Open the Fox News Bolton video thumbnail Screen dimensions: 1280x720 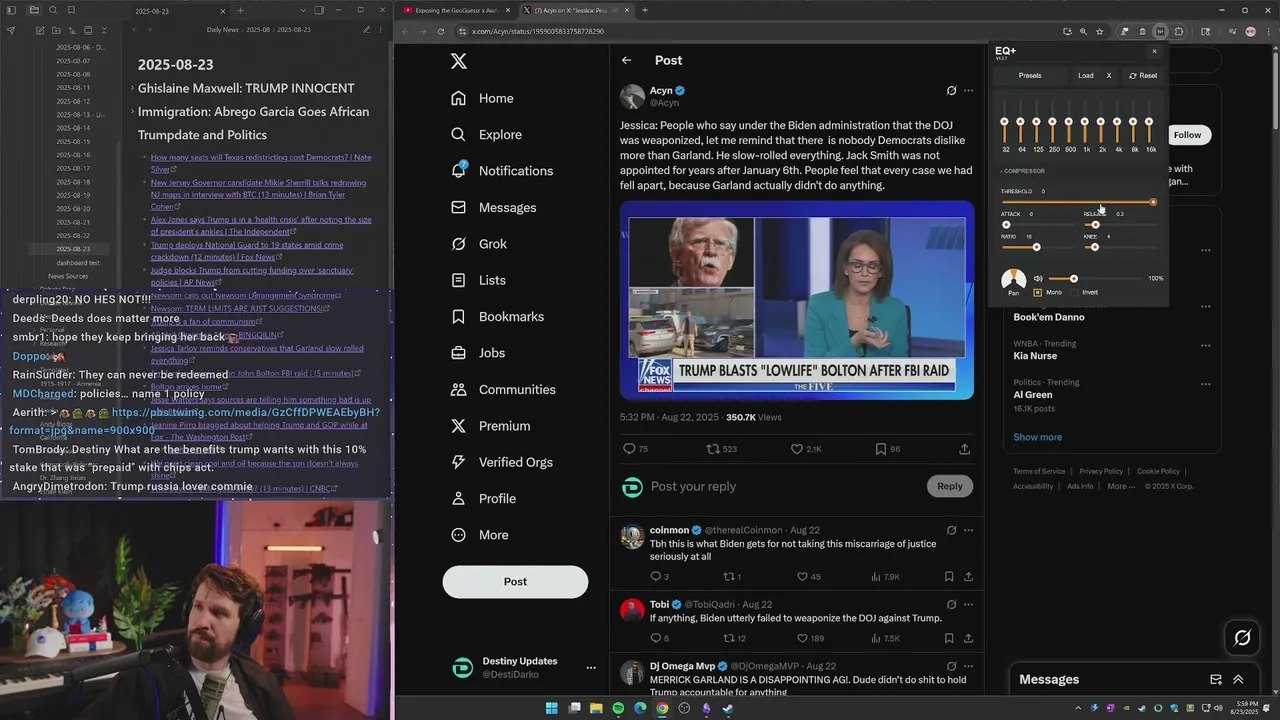(x=797, y=301)
